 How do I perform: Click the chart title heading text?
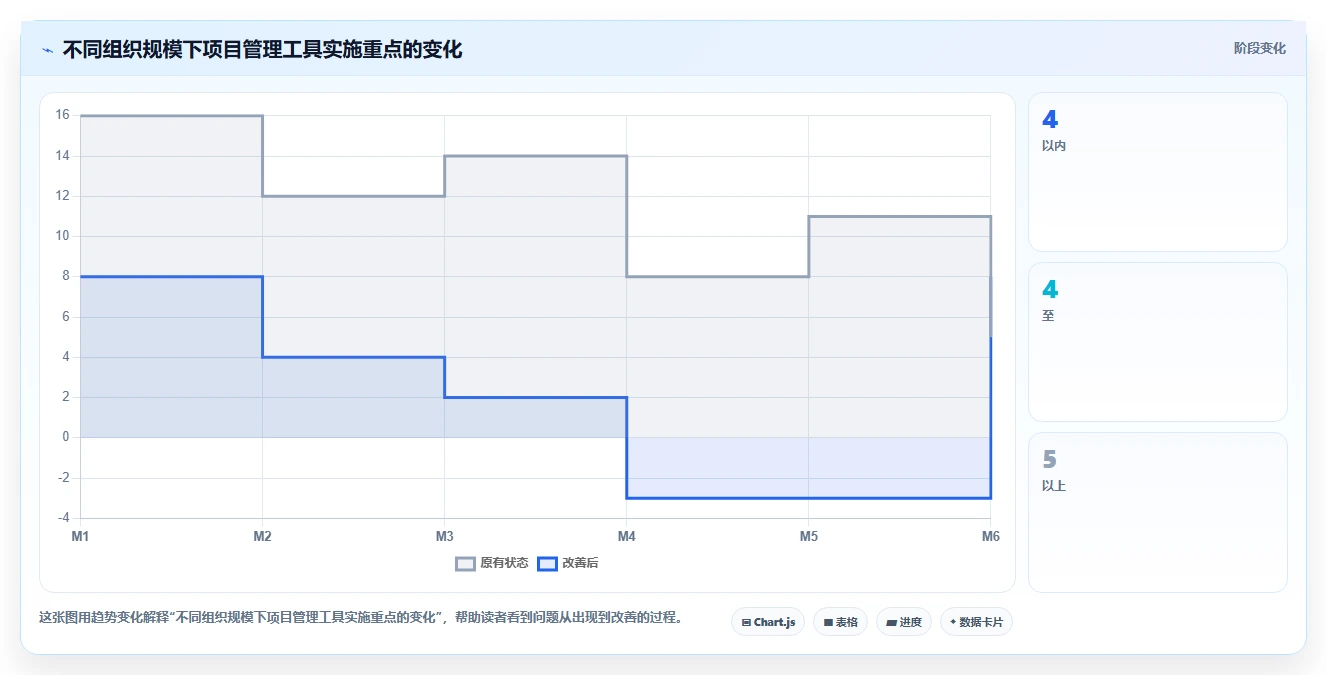click(262, 50)
